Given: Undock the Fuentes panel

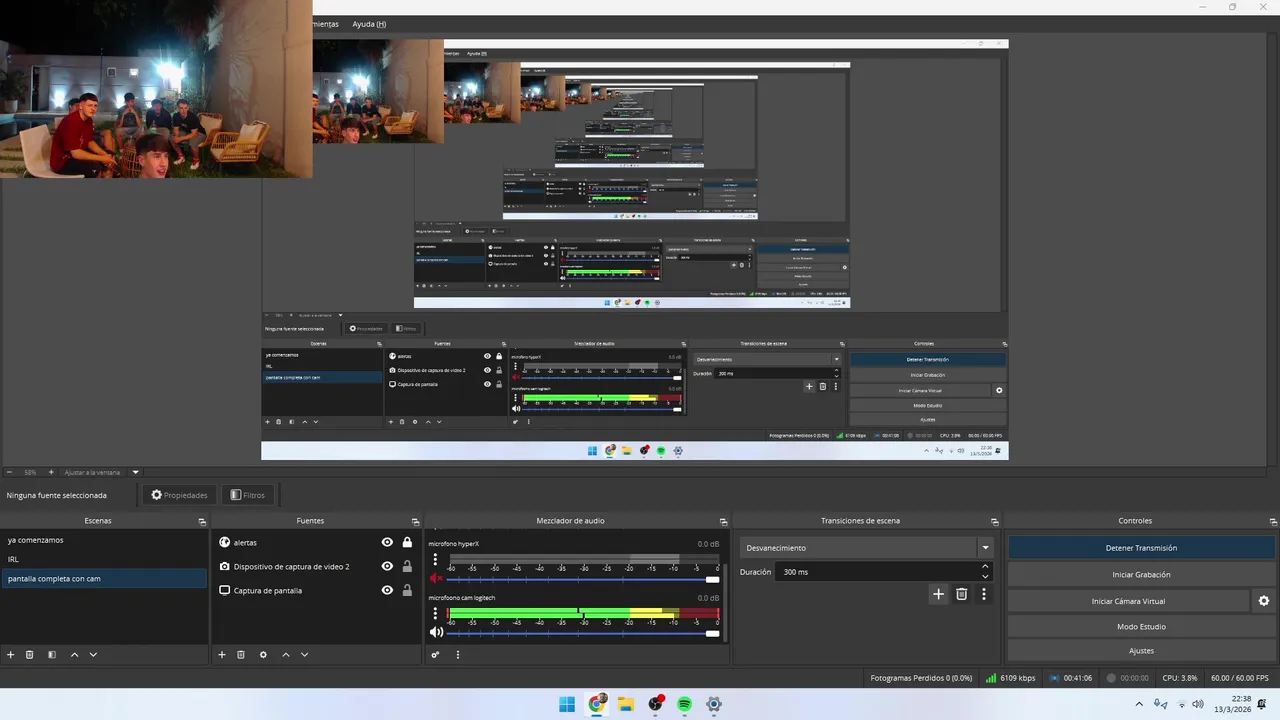Looking at the screenshot, I should [416, 521].
